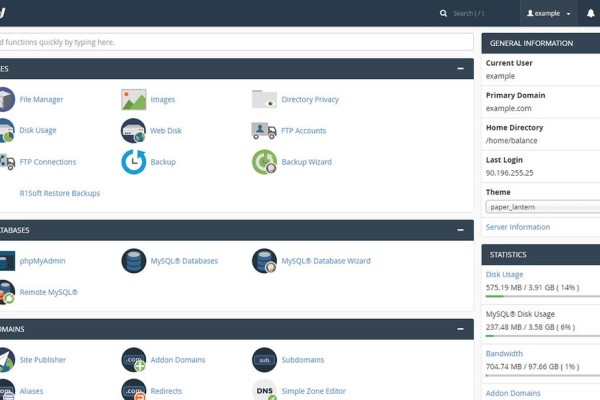Open the Addon Domains icon

click(134, 360)
